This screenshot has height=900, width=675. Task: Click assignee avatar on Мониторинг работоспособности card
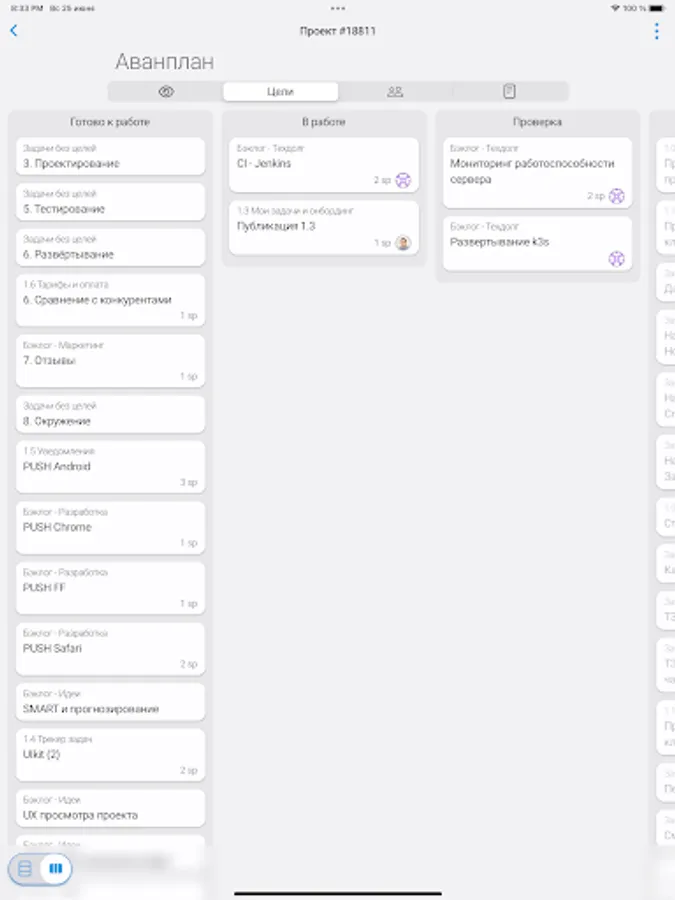(x=617, y=197)
